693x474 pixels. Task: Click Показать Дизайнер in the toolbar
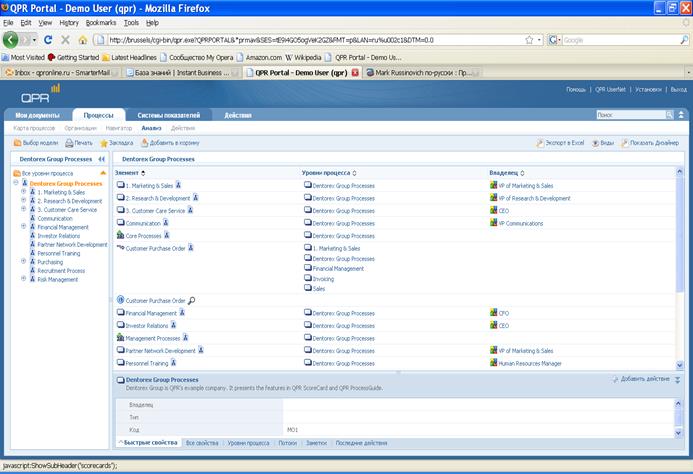[x=650, y=143]
